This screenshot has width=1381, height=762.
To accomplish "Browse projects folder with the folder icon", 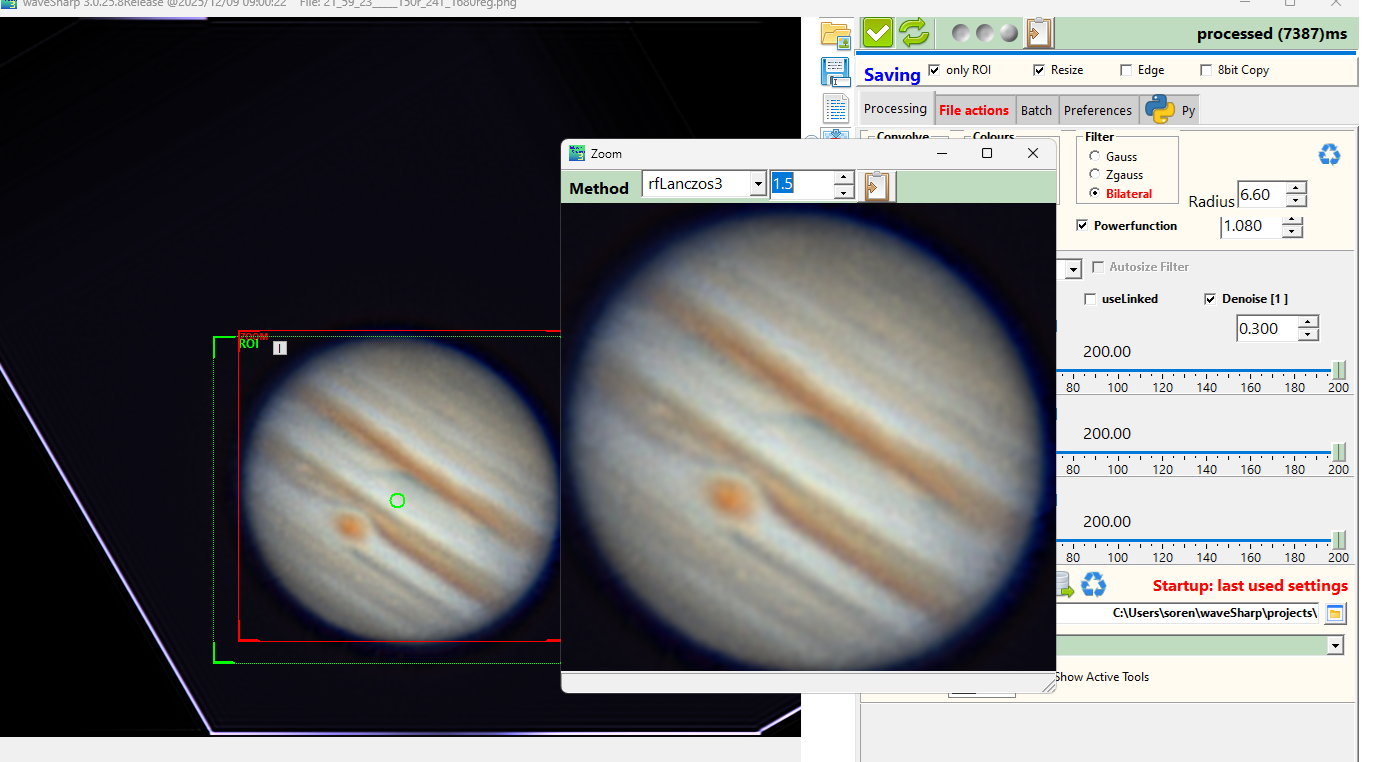I will click(1335, 612).
